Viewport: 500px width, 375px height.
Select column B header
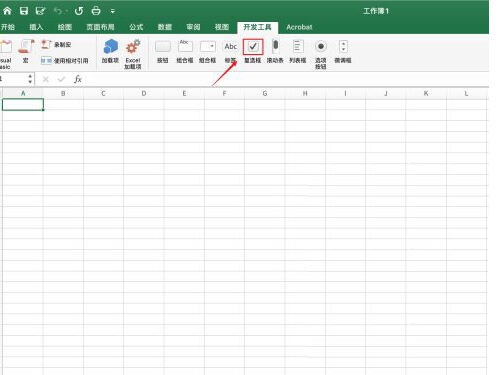point(63,93)
